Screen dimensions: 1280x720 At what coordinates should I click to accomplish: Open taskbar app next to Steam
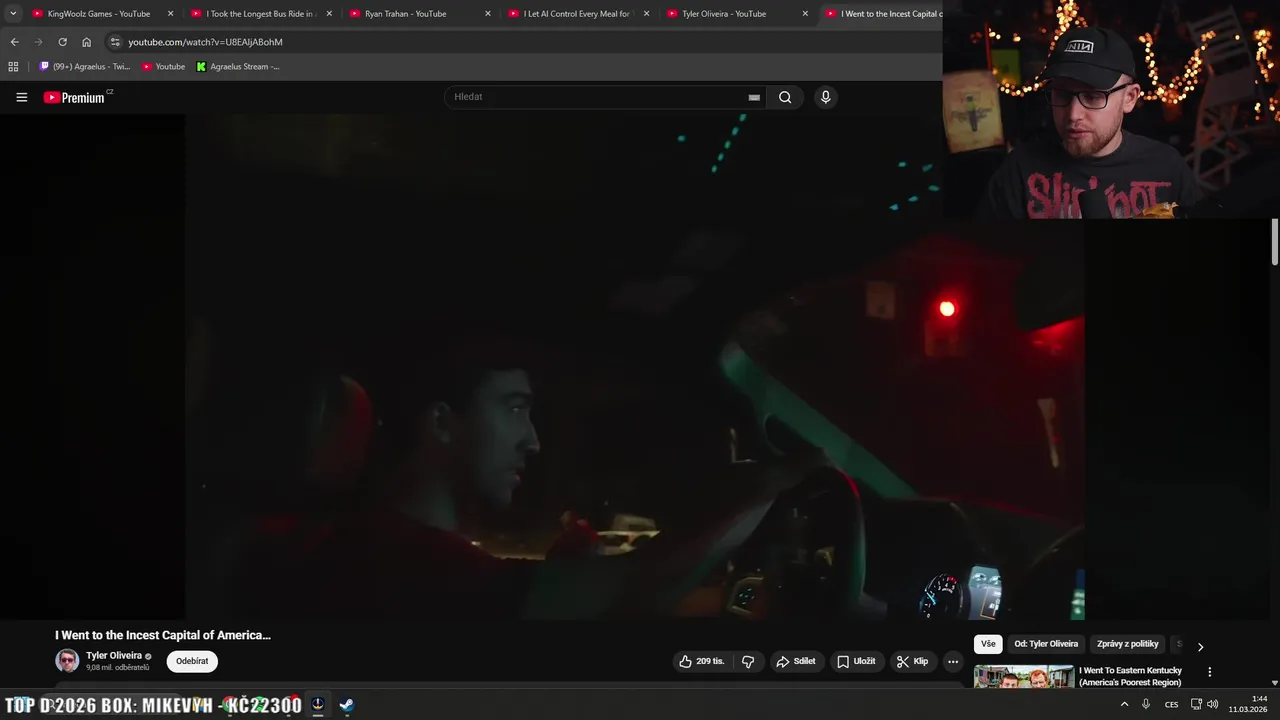(x=318, y=705)
